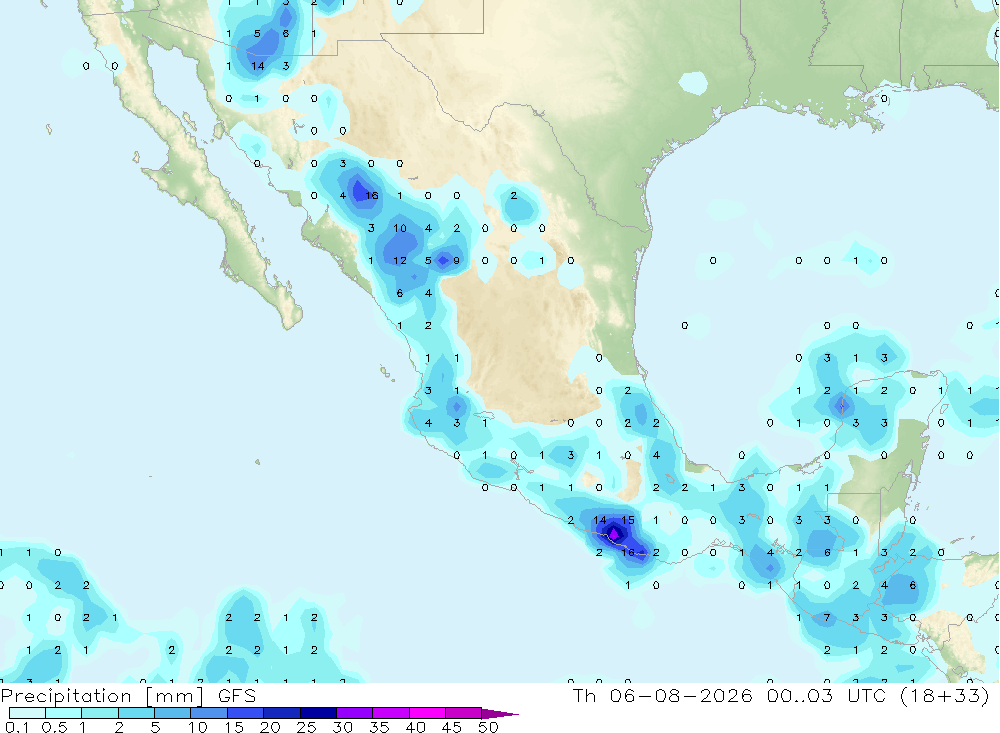Click the "GFS" model label
This screenshot has height=733, width=1000.
click(x=237, y=696)
